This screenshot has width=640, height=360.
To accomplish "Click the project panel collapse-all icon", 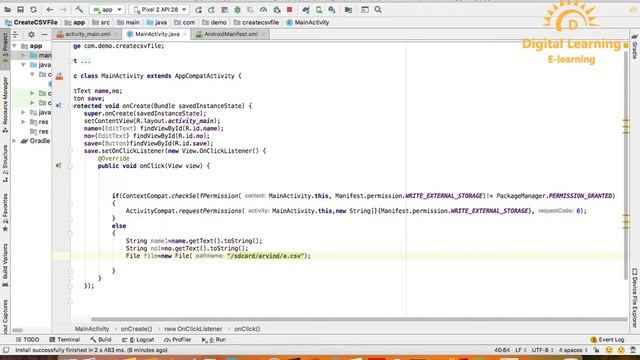I will tap(16, 35).
